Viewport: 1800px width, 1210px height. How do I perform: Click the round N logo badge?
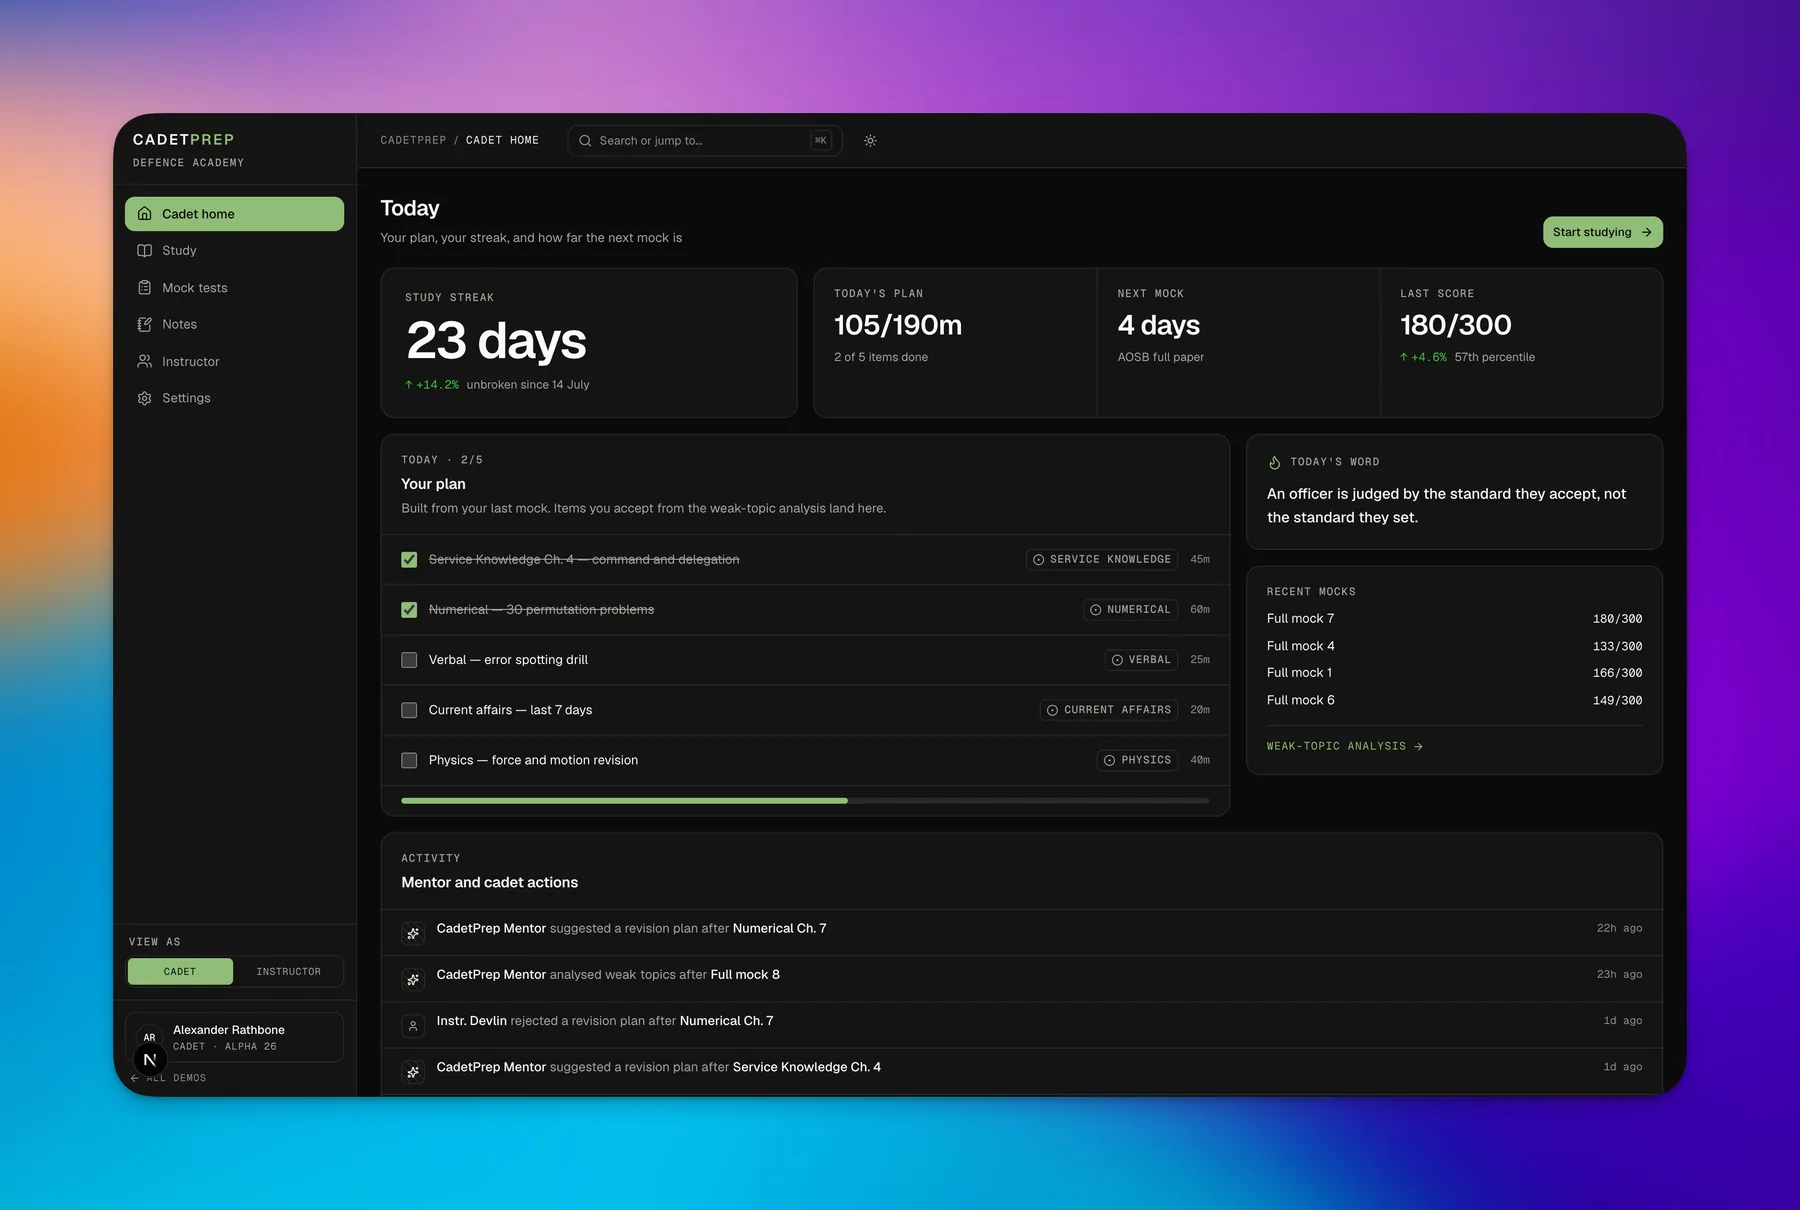(x=150, y=1060)
